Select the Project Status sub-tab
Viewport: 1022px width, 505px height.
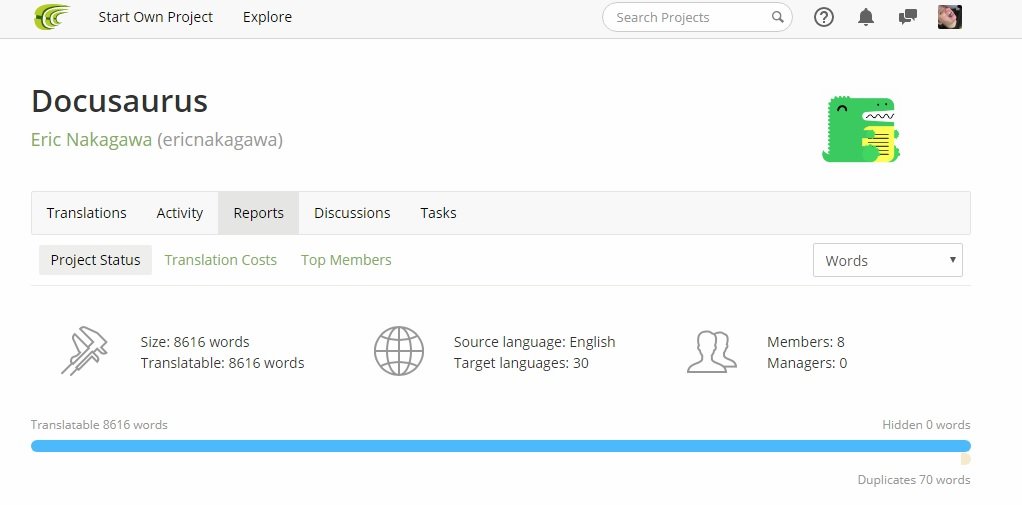pos(95,260)
